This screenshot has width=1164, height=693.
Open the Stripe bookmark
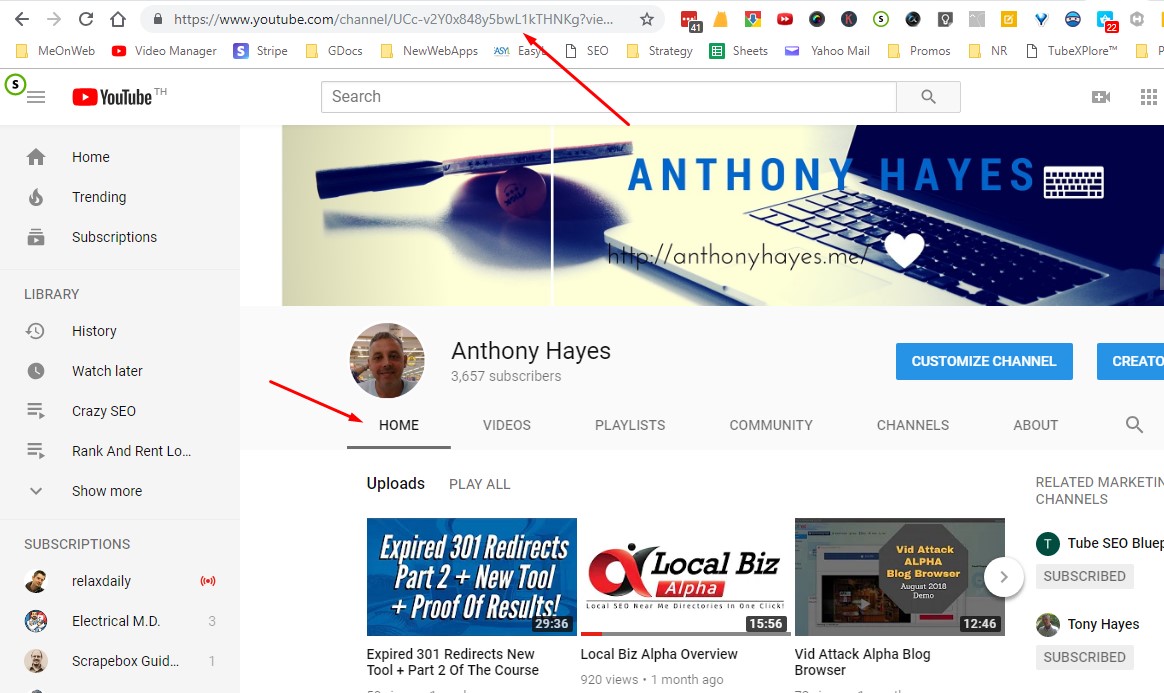[261, 50]
